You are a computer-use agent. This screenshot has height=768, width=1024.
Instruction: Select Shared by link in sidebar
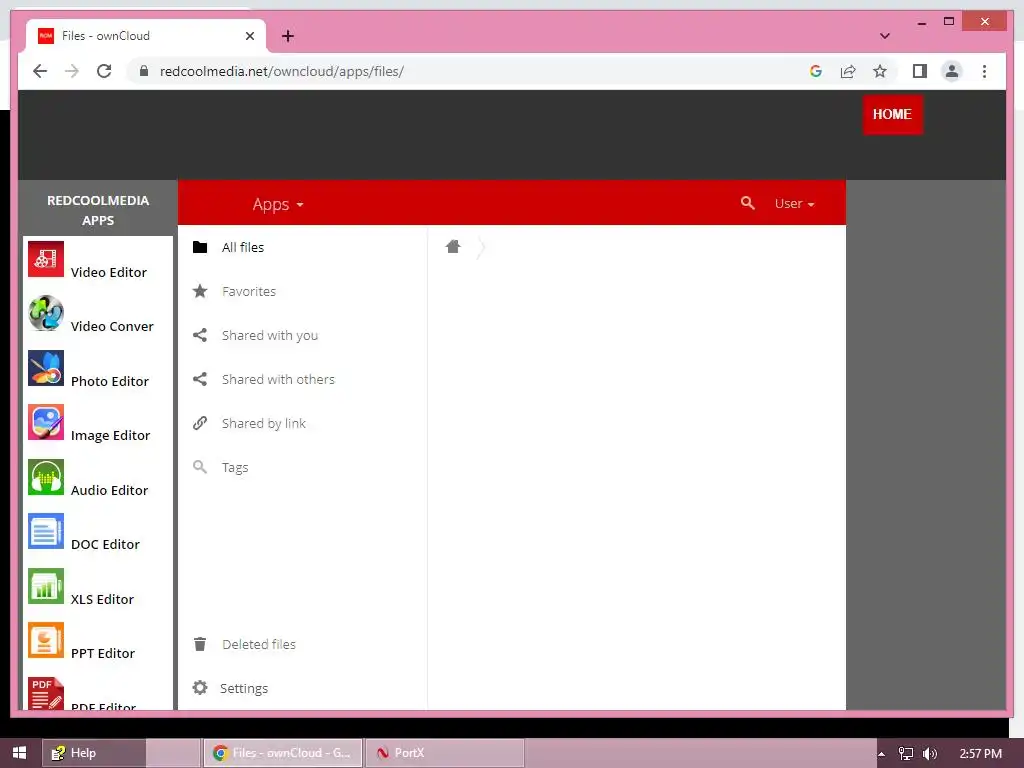coord(264,423)
